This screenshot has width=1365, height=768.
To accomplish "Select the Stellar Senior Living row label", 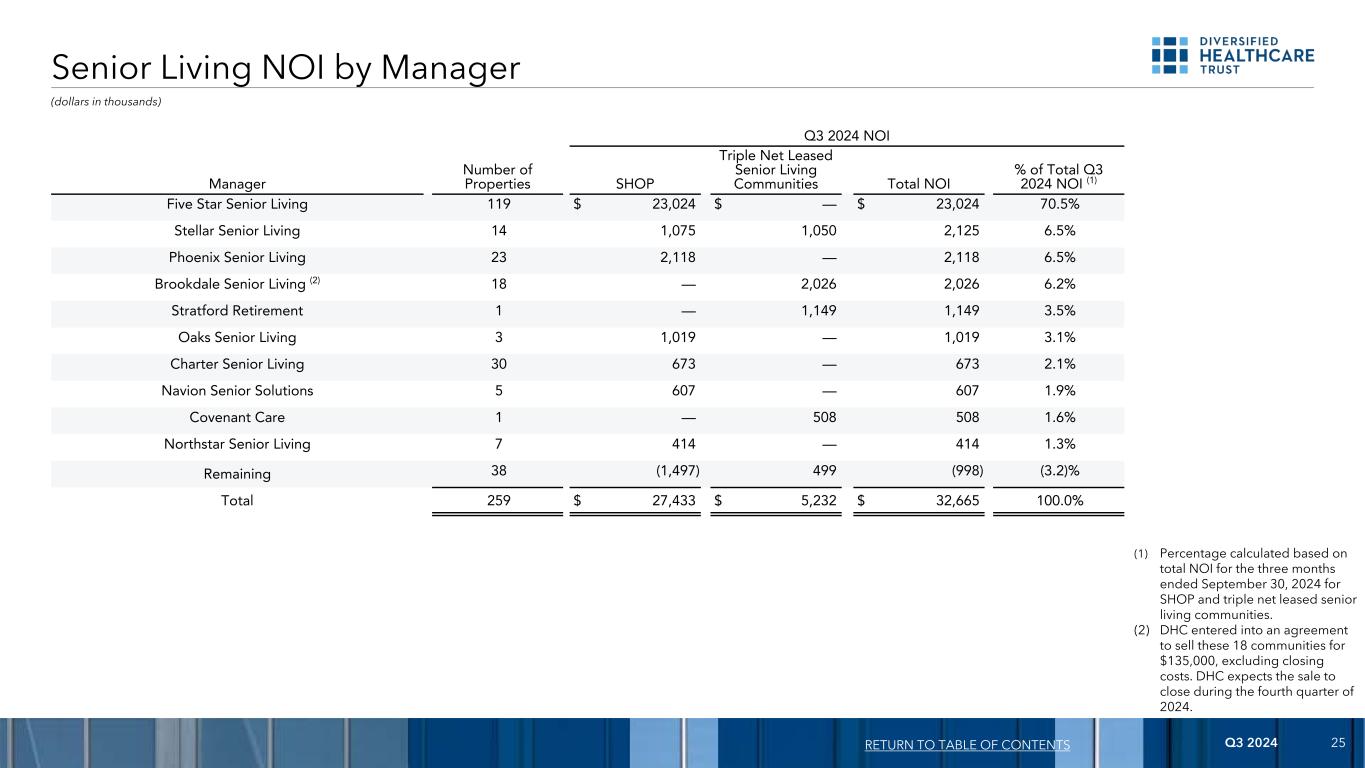I will 237,230.
